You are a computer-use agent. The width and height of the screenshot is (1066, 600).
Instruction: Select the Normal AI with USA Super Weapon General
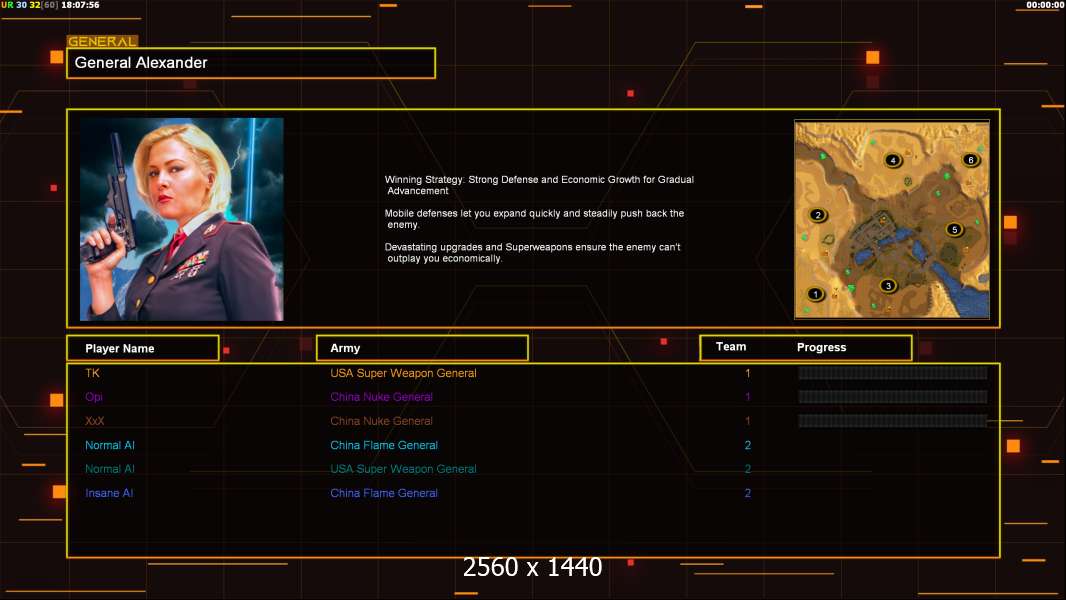[109, 469]
